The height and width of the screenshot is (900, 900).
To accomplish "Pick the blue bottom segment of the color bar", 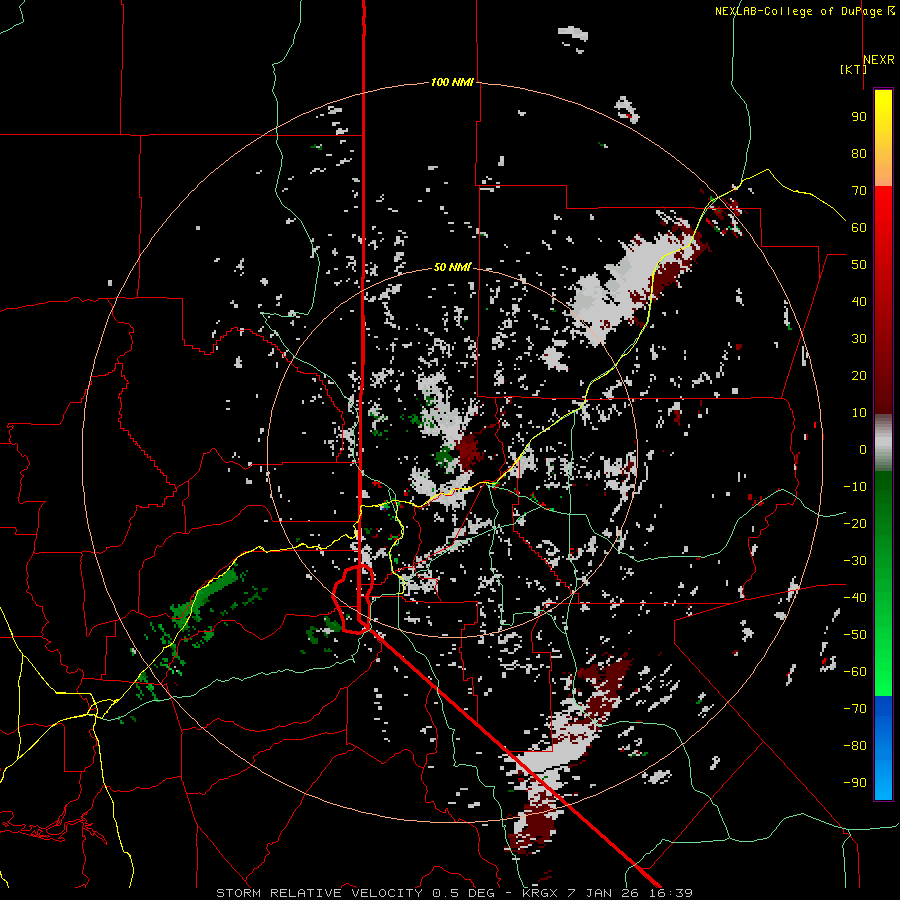I will 883,748.
